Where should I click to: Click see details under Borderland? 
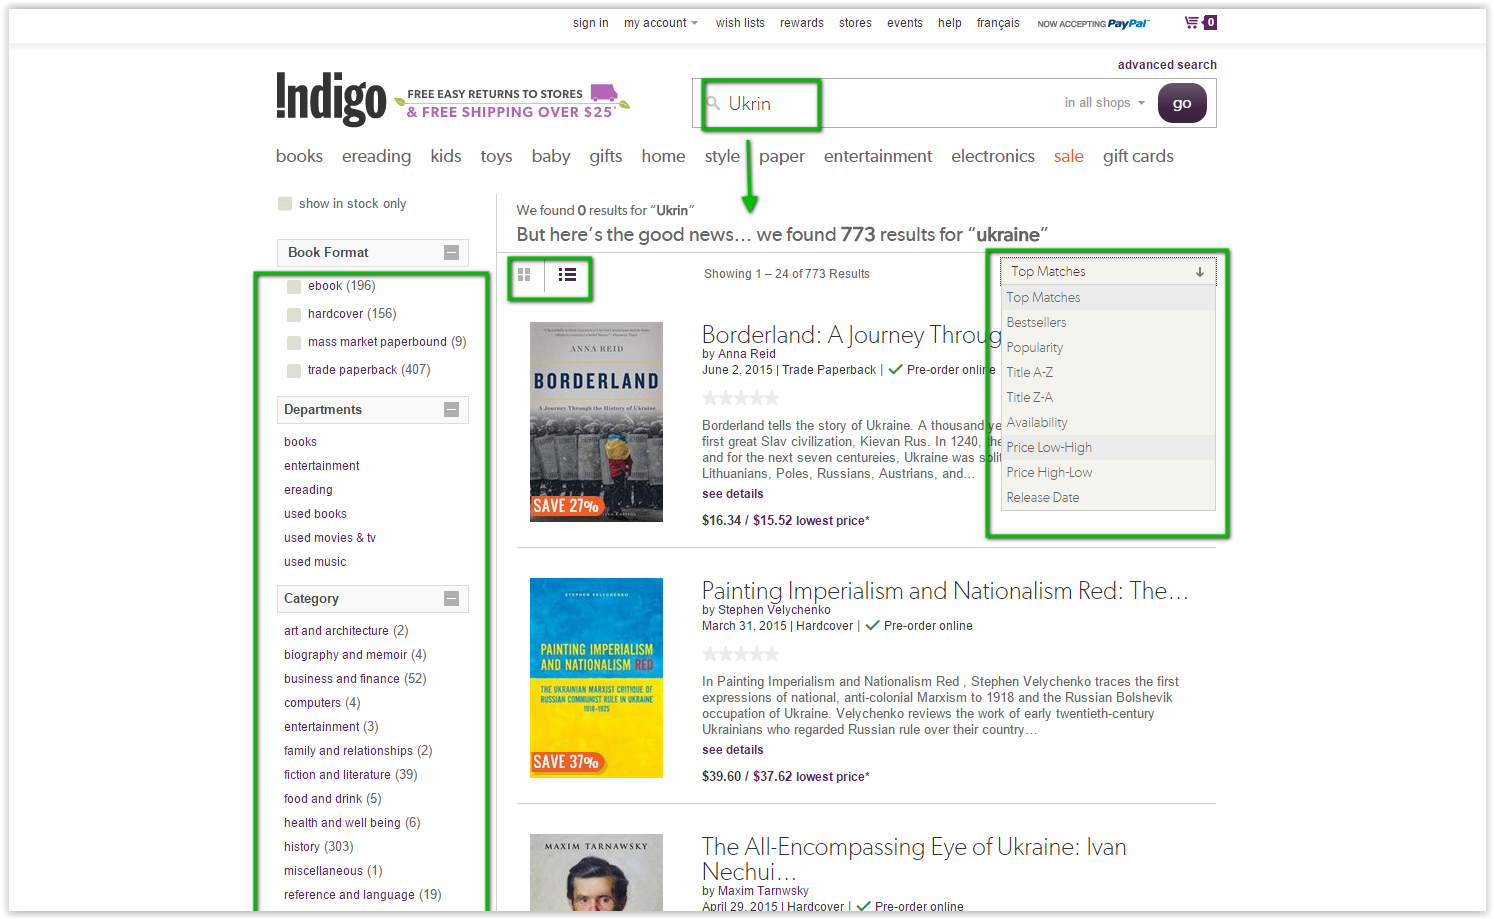click(732, 494)
